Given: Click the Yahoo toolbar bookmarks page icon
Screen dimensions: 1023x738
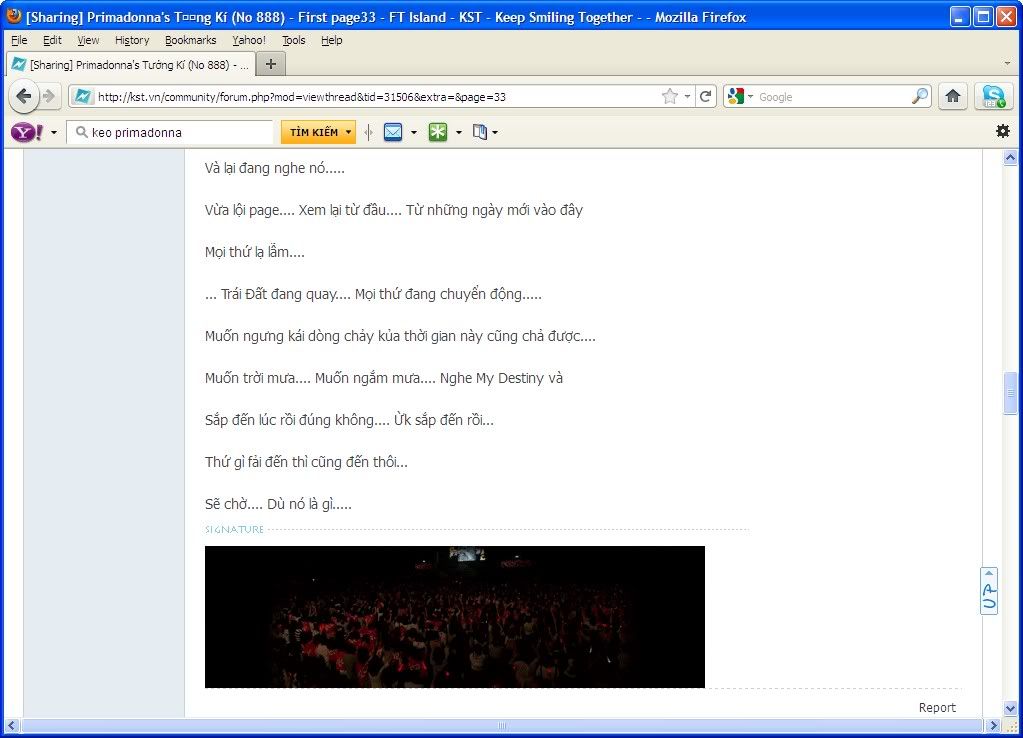Looking at the screenshot, I should (x=480, y=132).
